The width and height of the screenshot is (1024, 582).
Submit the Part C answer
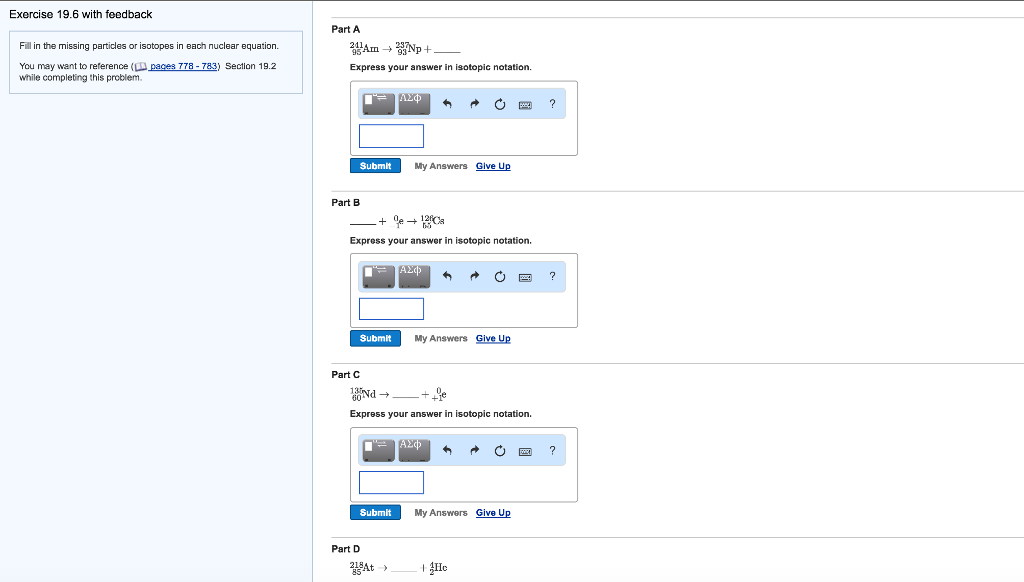375,513
